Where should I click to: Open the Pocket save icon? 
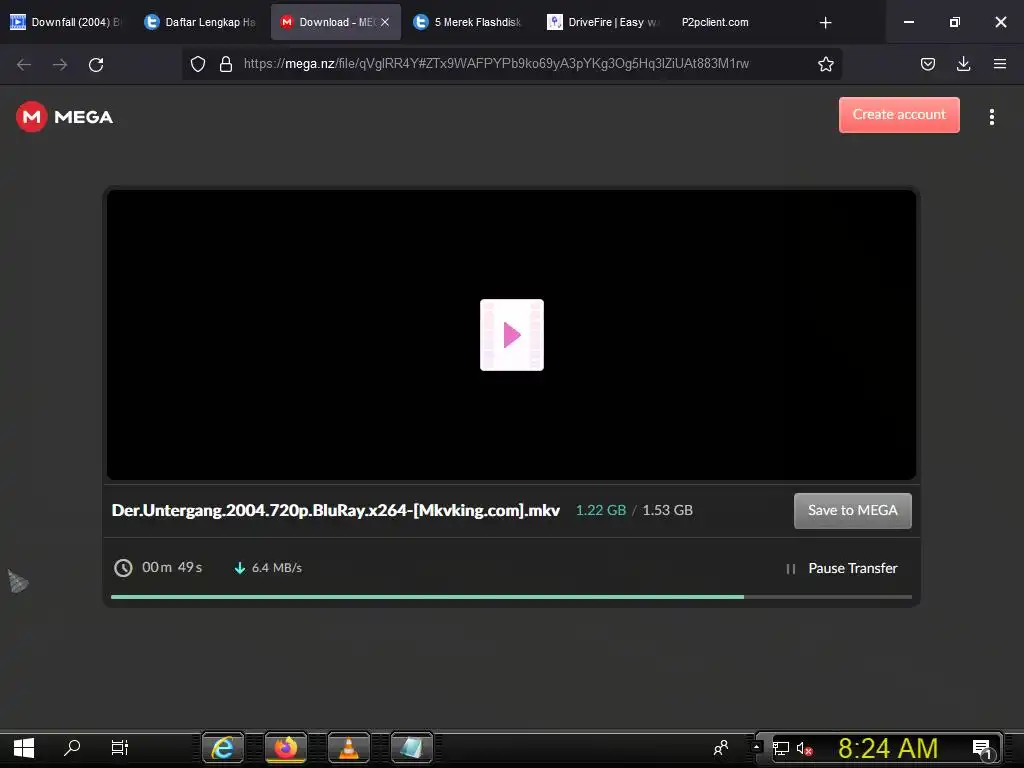point(927,64)
